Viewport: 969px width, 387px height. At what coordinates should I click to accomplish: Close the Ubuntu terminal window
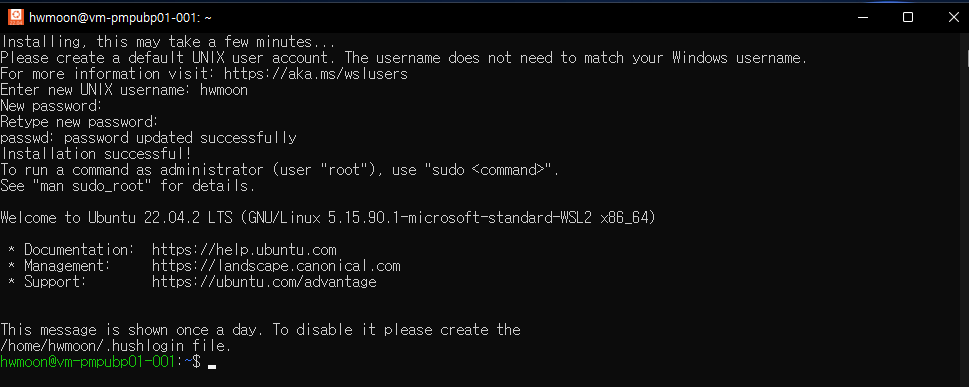click(x=952, y=17)
